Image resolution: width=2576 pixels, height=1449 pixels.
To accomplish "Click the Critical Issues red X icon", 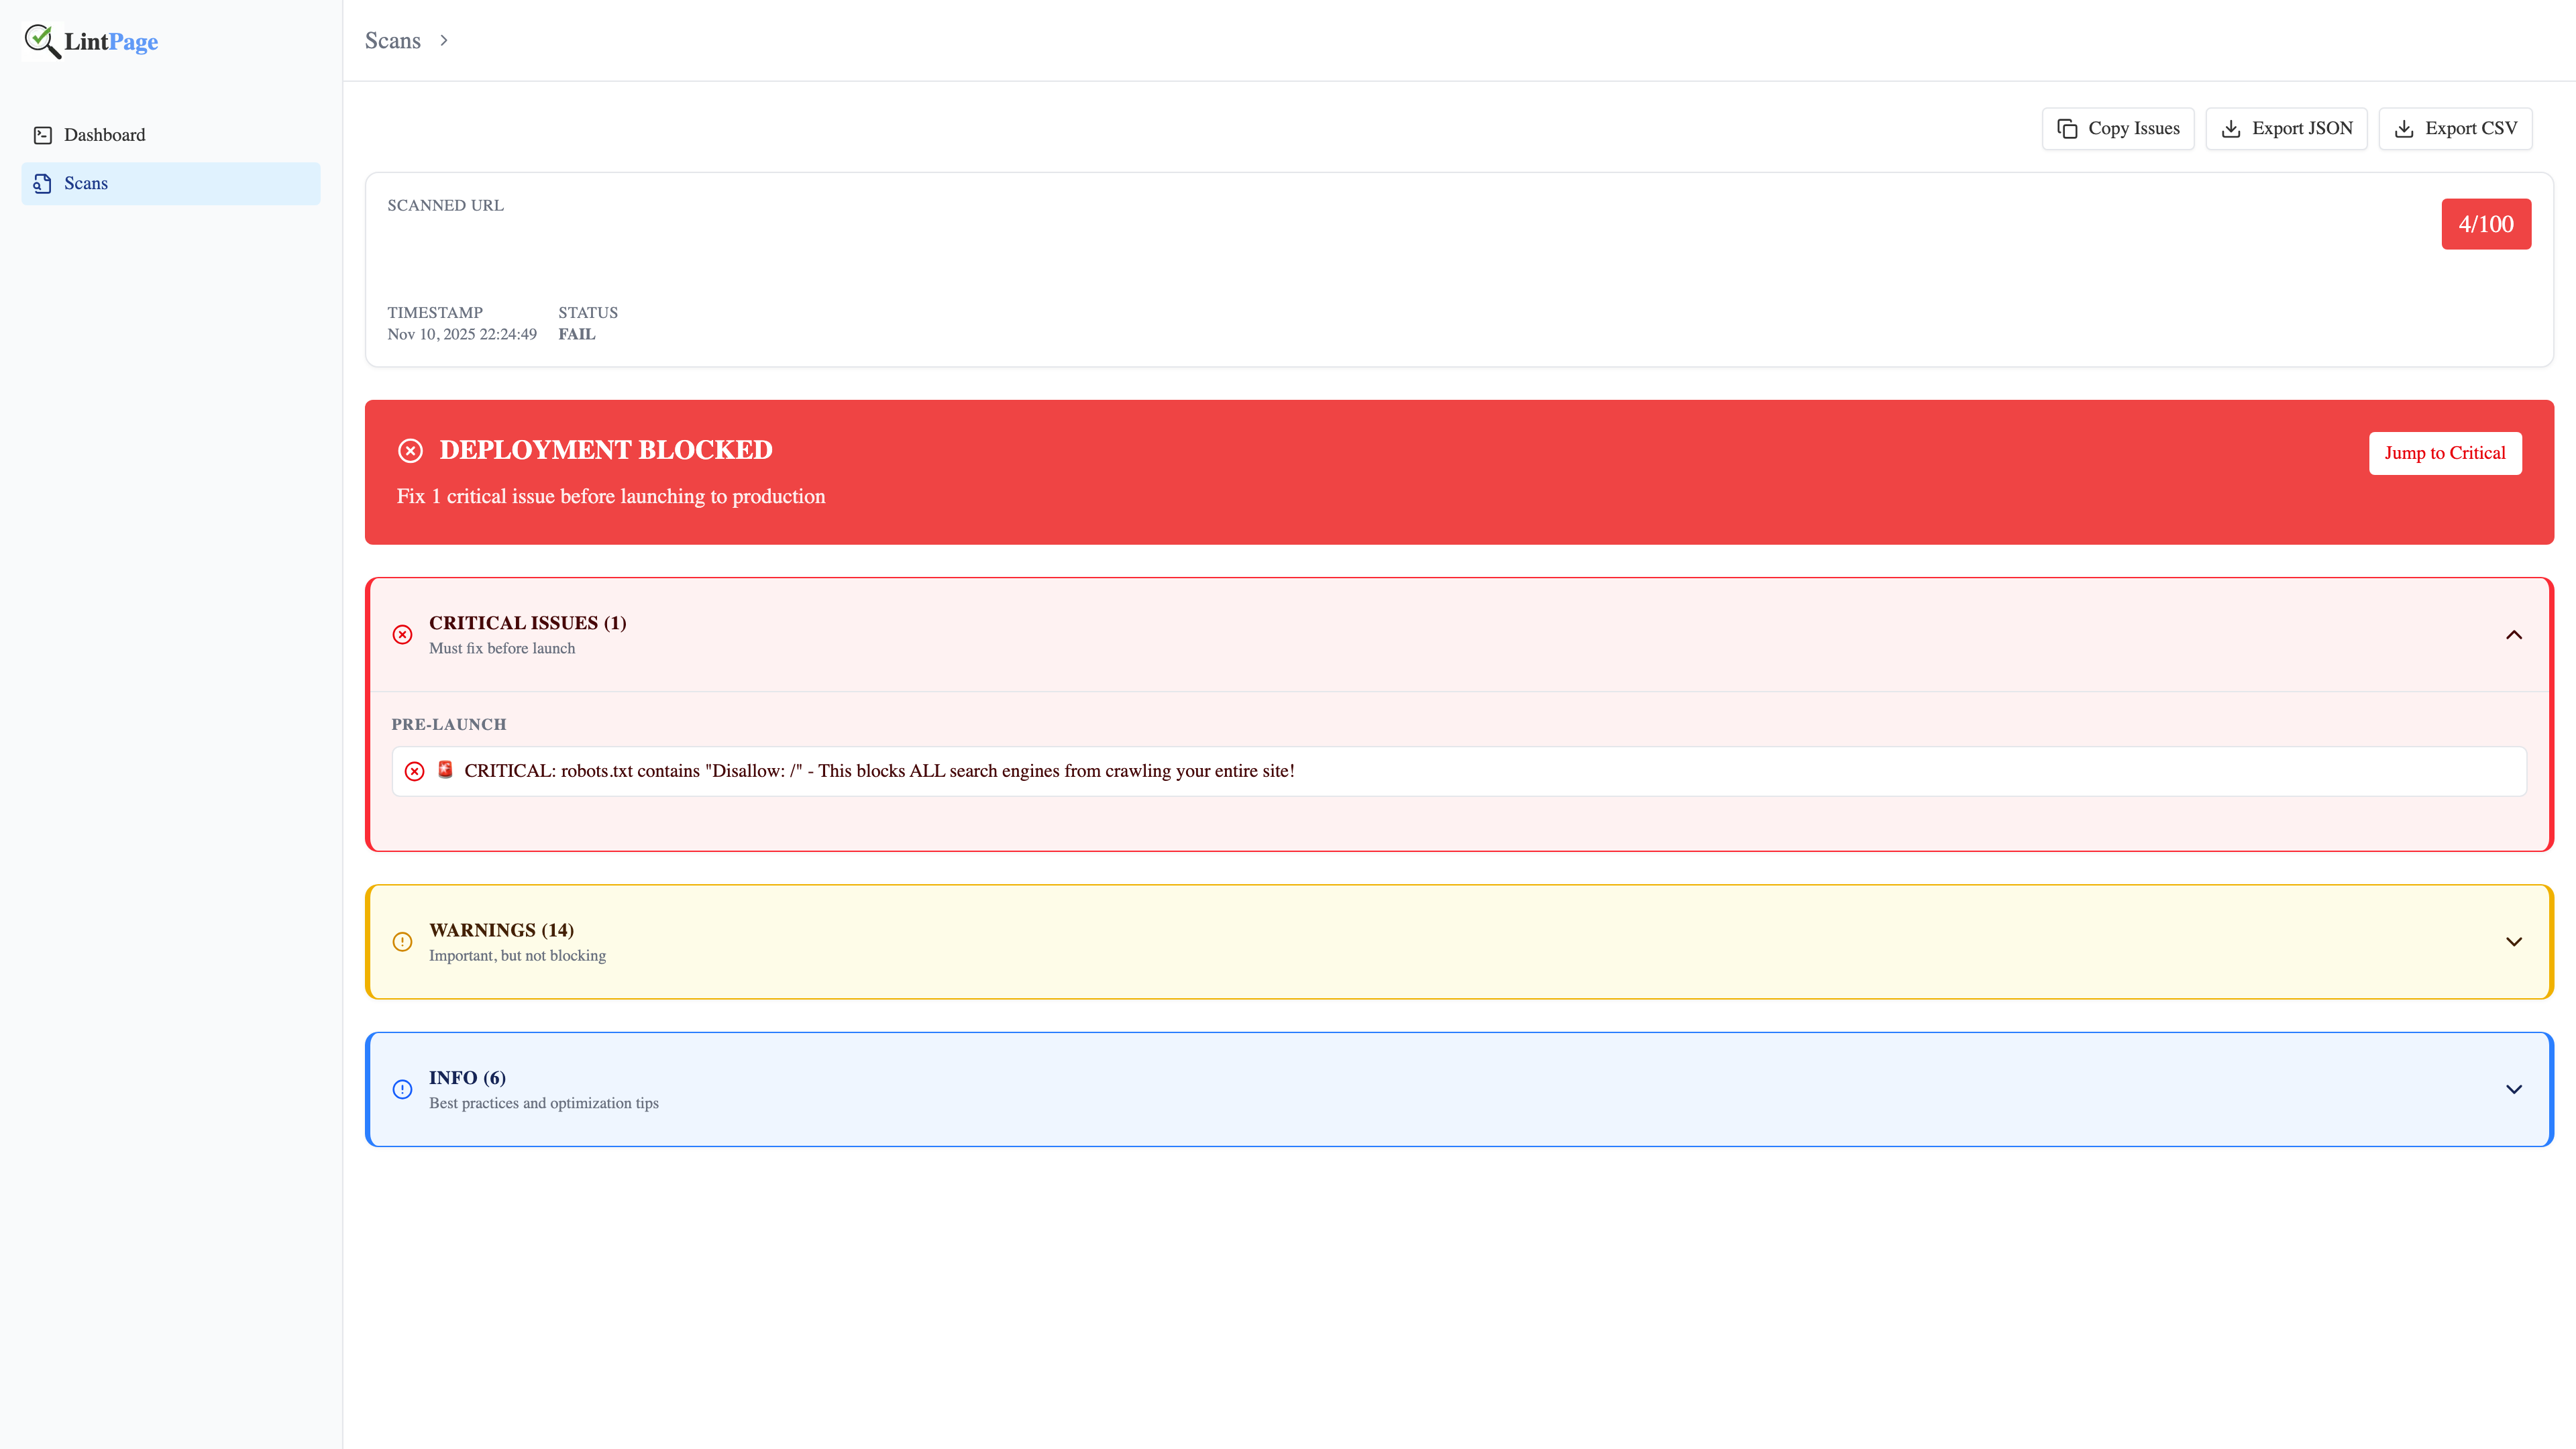I will pos(402,635).
